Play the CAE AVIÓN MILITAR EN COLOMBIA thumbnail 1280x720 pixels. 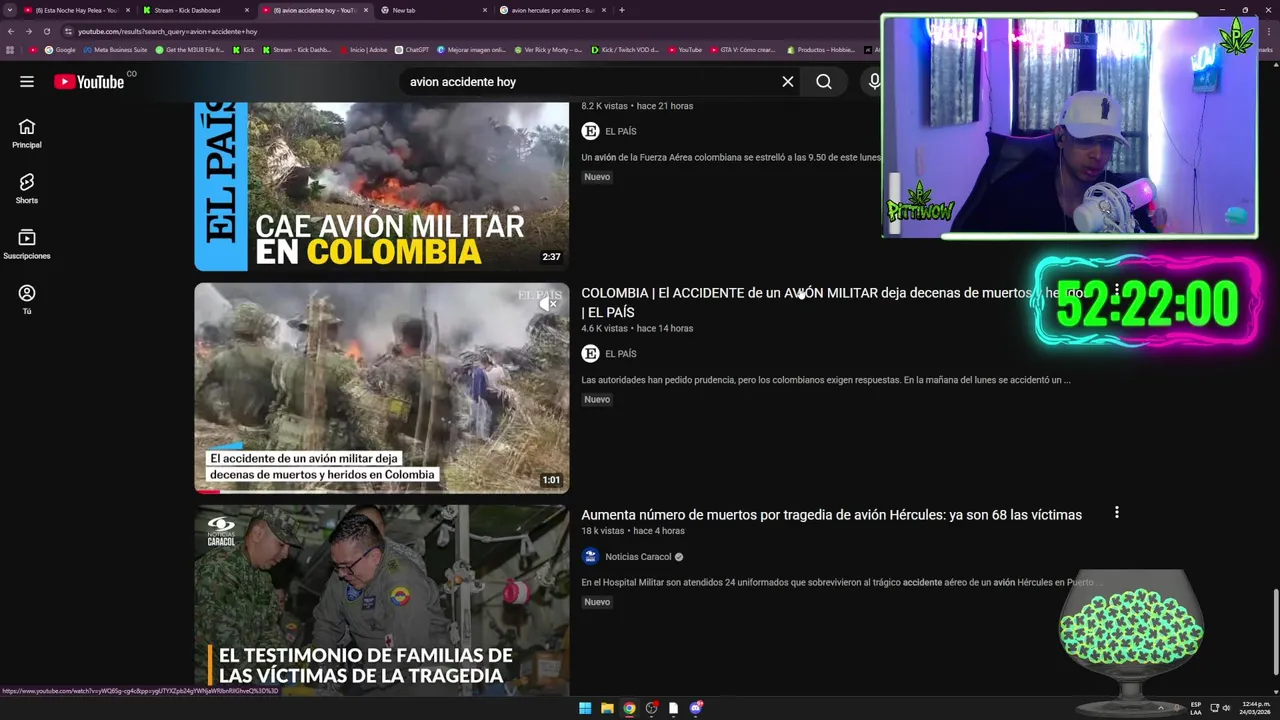click(x=381, y=186)
